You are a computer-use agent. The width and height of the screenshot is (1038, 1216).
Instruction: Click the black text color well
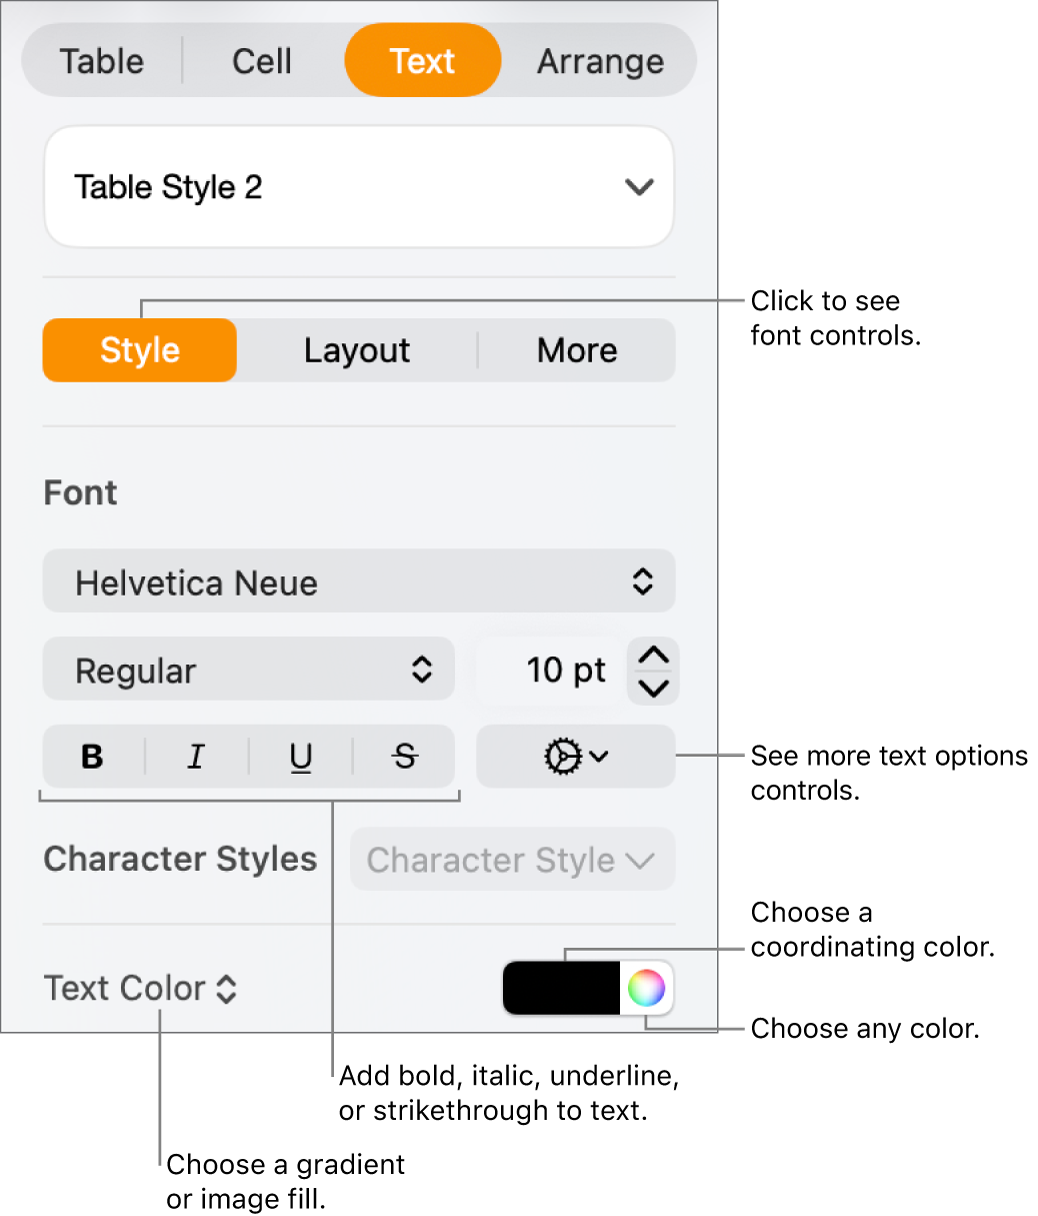tap(560, 988)
